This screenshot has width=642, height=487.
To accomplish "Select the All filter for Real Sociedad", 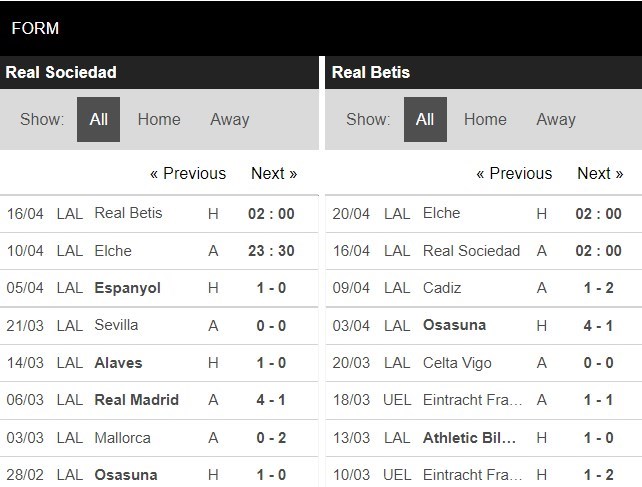I will [x=98, y=119].
